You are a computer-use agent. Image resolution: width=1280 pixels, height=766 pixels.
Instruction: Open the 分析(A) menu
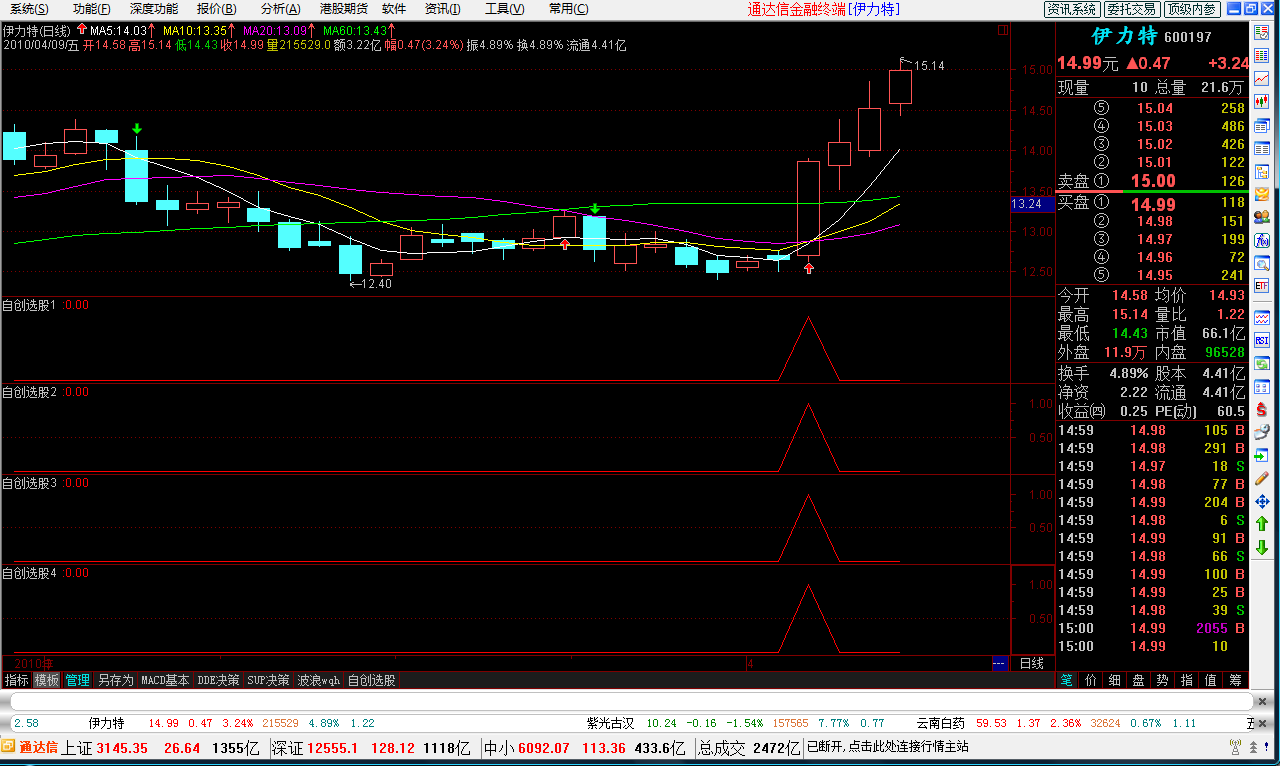pyautogui.click(x=280, y=9)
